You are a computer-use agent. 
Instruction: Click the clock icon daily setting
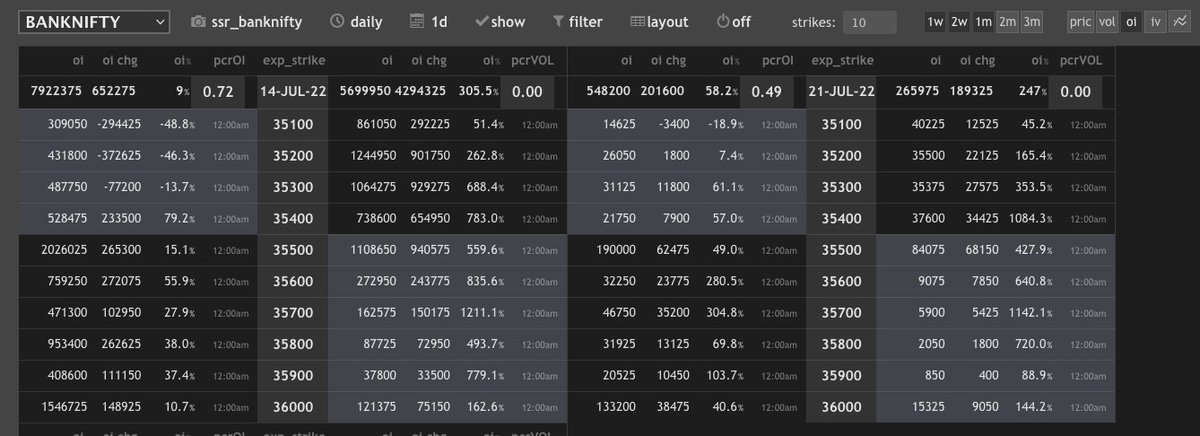356,21
